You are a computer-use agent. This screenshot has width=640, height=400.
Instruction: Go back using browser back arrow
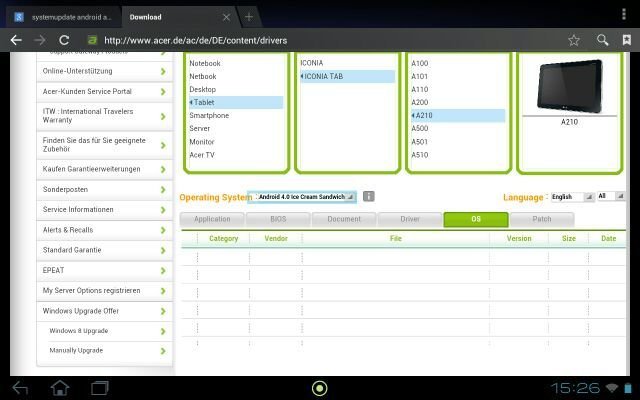[16, 40]
